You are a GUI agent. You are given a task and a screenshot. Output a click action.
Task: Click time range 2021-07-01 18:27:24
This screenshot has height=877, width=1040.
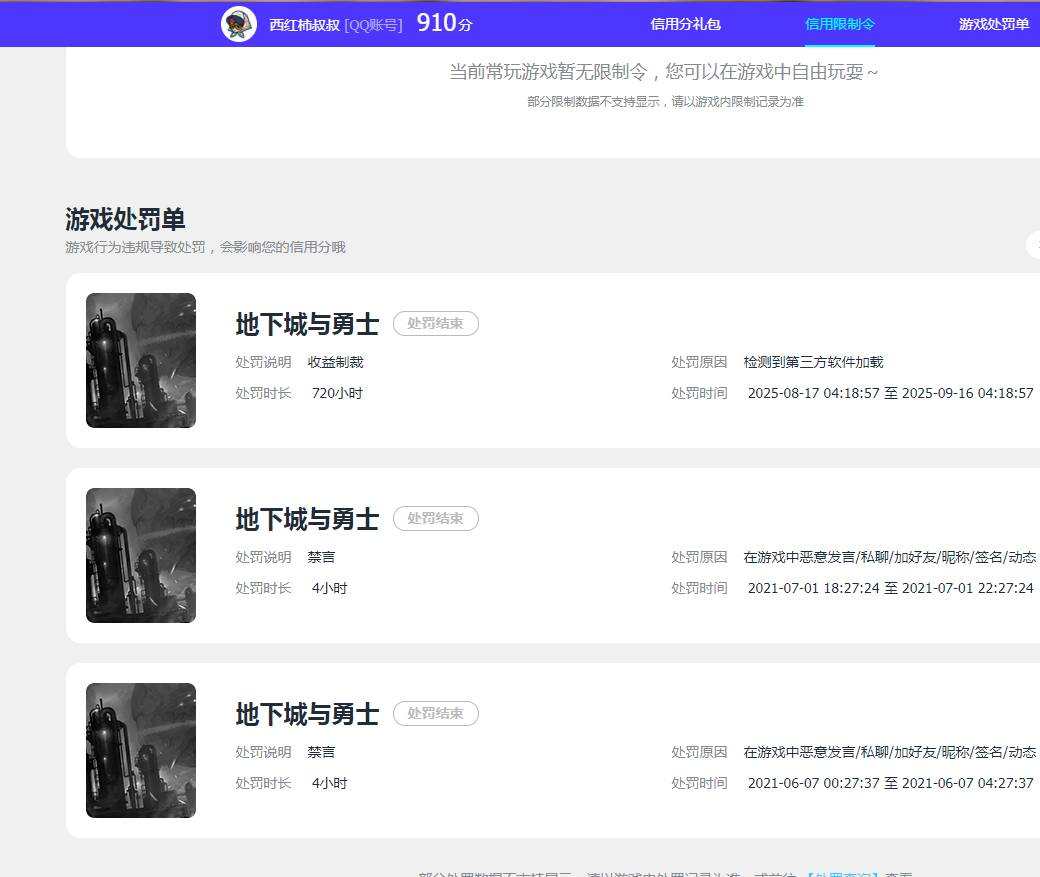tap(891, 588)
